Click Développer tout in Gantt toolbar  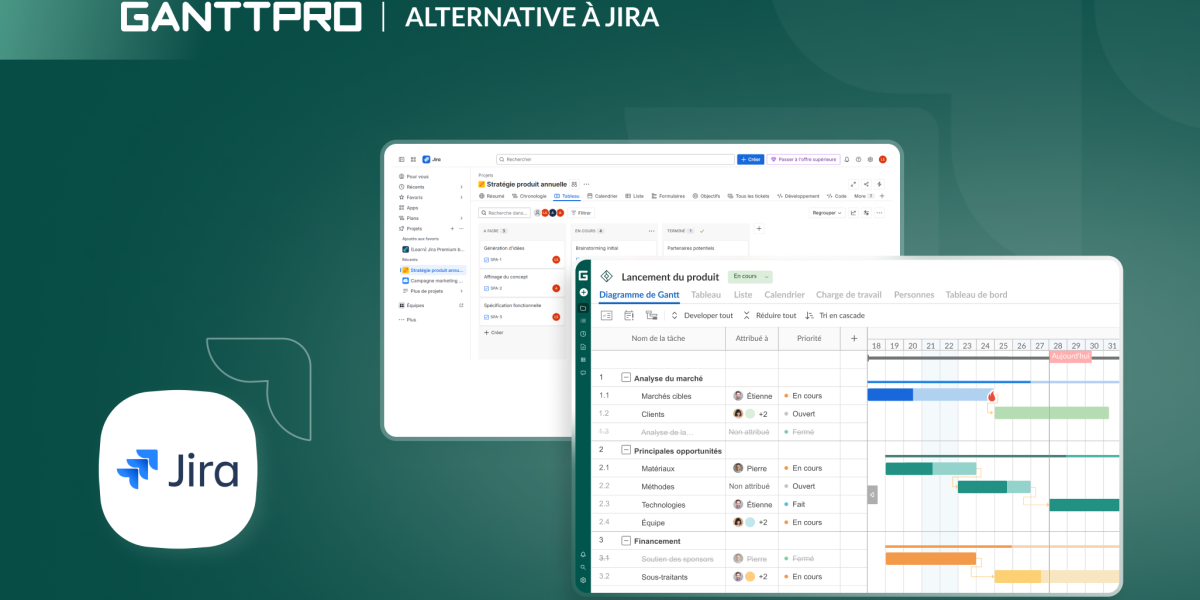pyautogui.click(x=702, y=315)
